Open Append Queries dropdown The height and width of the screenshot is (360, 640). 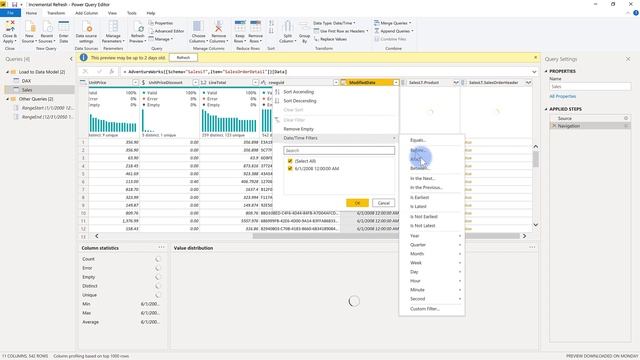(394, 31)
